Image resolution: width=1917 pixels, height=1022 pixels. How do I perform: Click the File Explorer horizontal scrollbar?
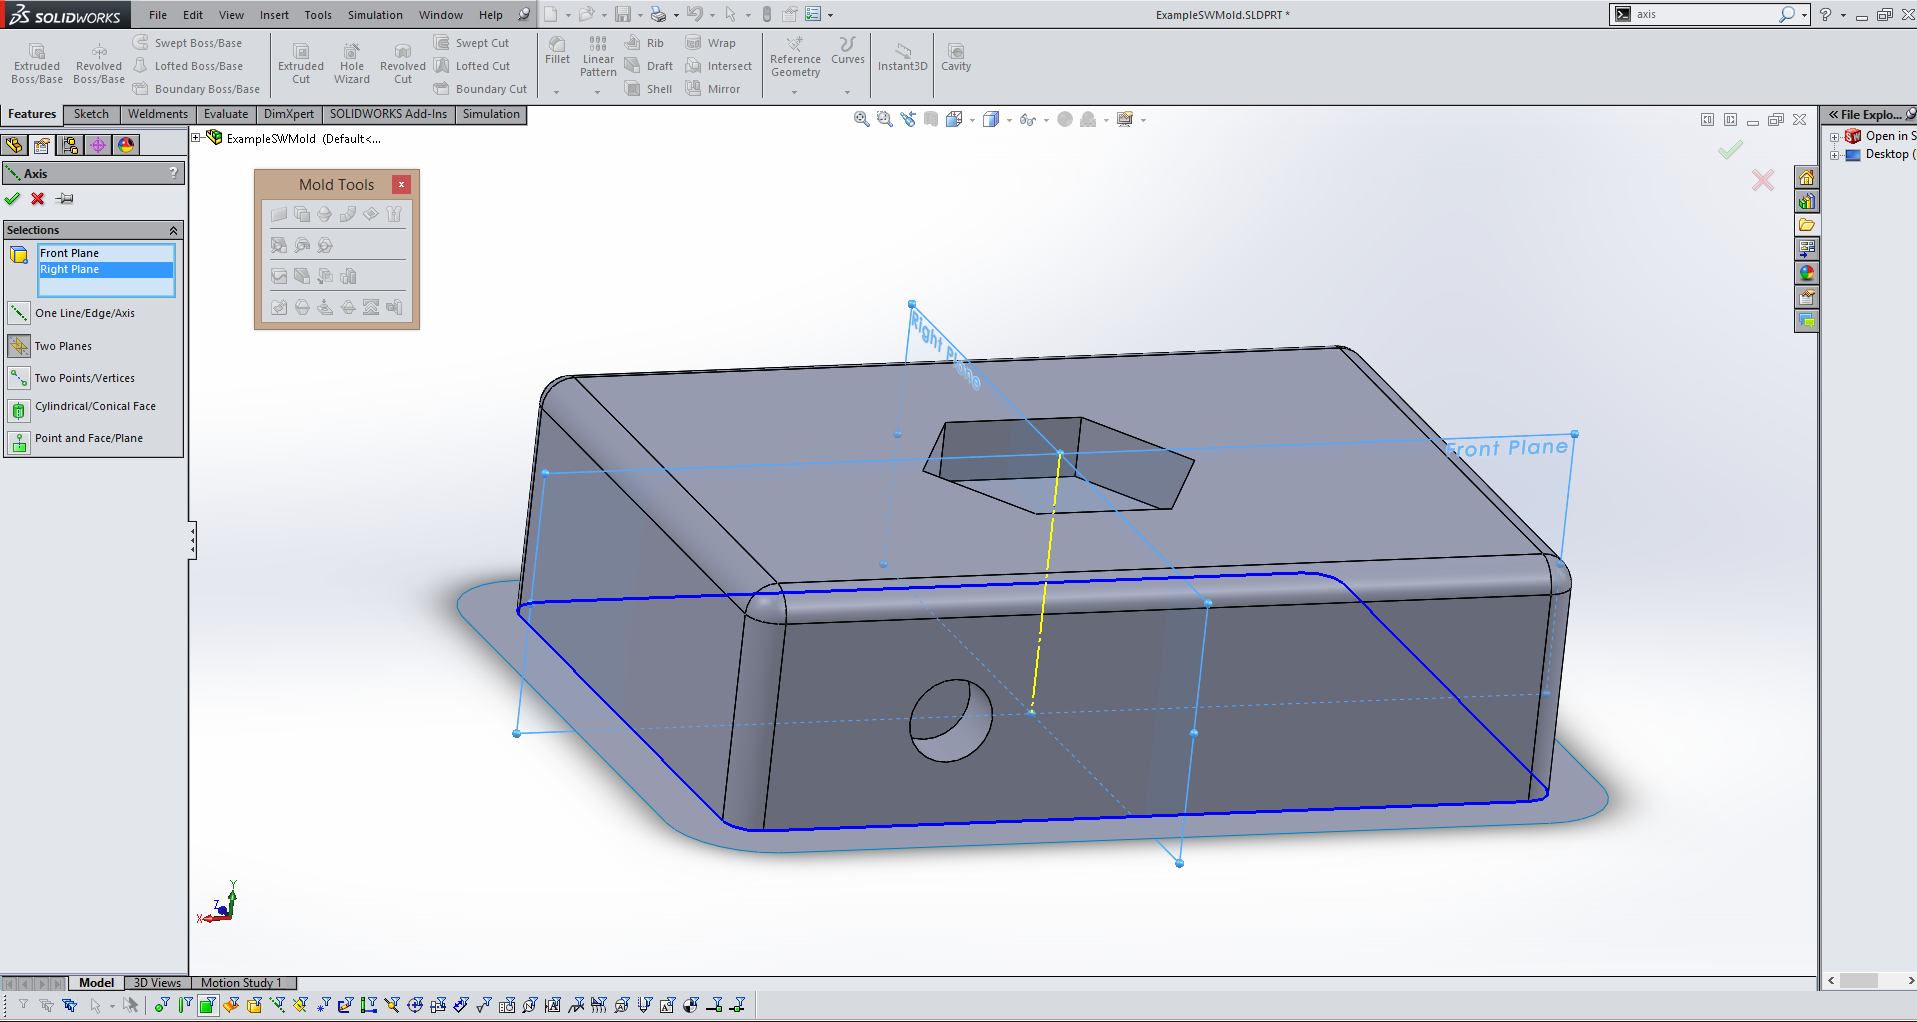point(1870,981)
